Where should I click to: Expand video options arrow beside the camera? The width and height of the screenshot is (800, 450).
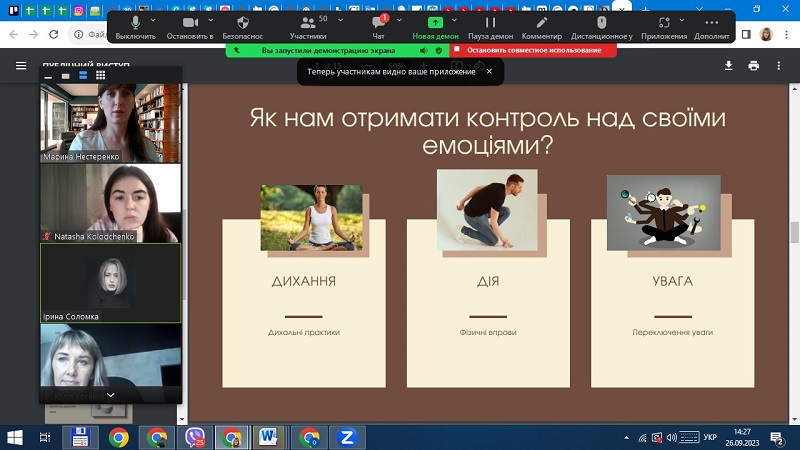(x=210, y=20)
